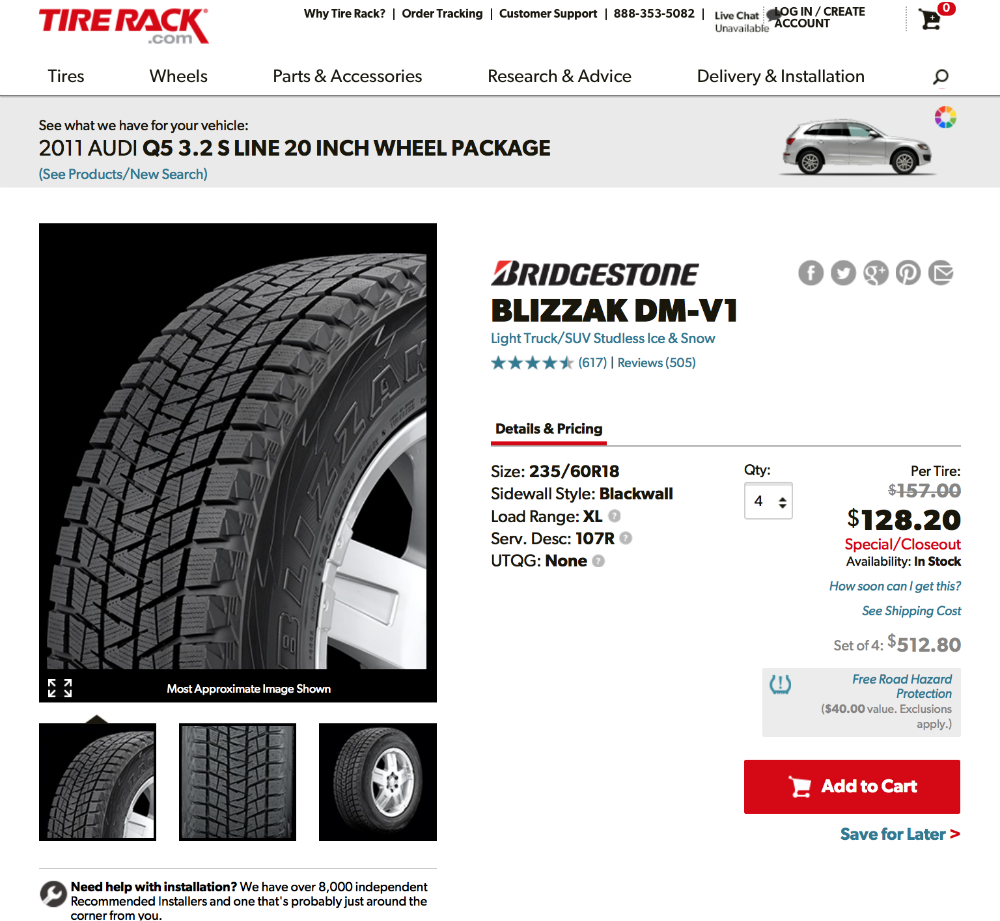
Task: Pin product on Pinterest icon
Action: coord(908,273)
